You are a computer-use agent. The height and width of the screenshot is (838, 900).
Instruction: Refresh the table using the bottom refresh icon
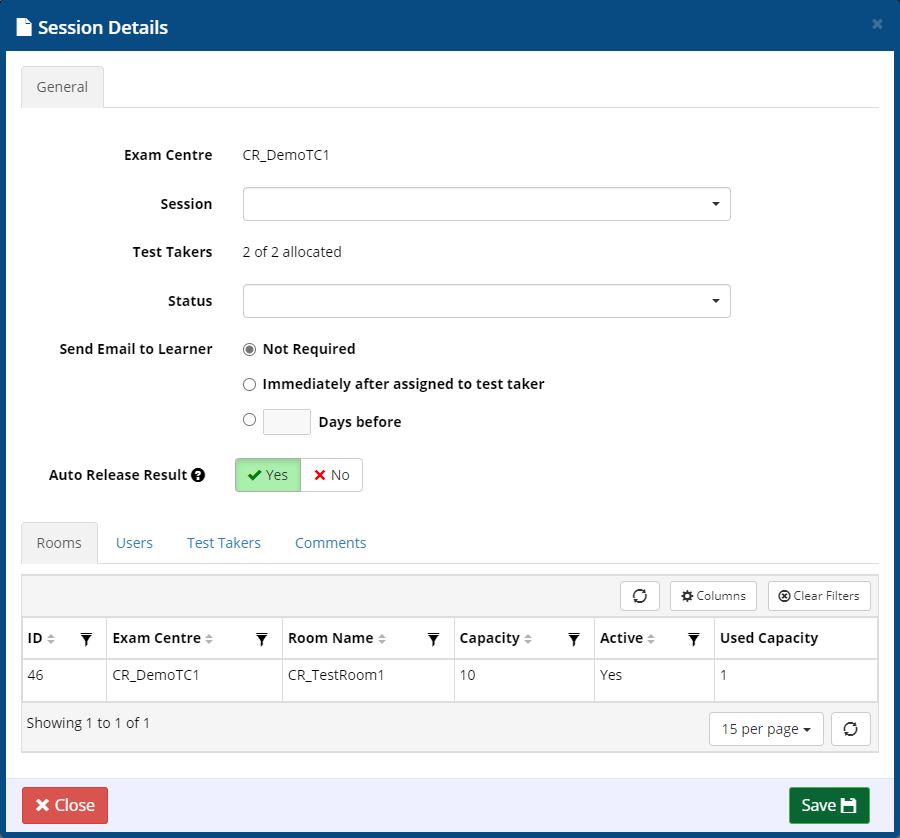click(x=850, y=729)
